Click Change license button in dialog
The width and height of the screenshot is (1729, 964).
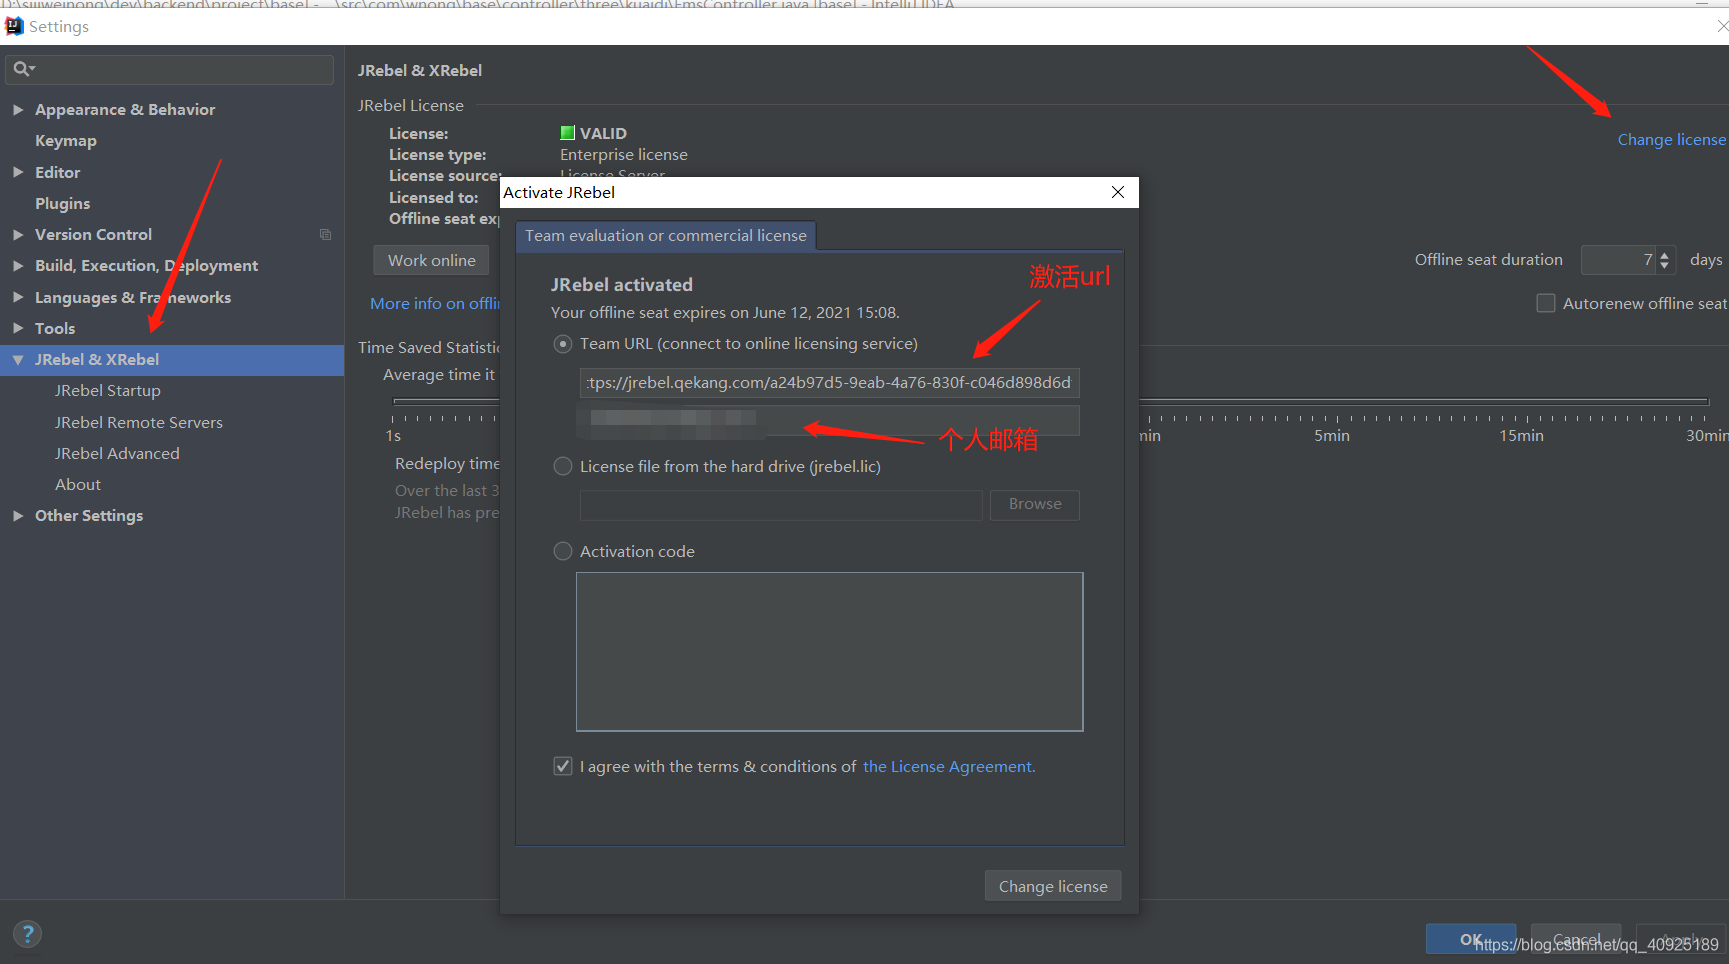pos(1053,886)
